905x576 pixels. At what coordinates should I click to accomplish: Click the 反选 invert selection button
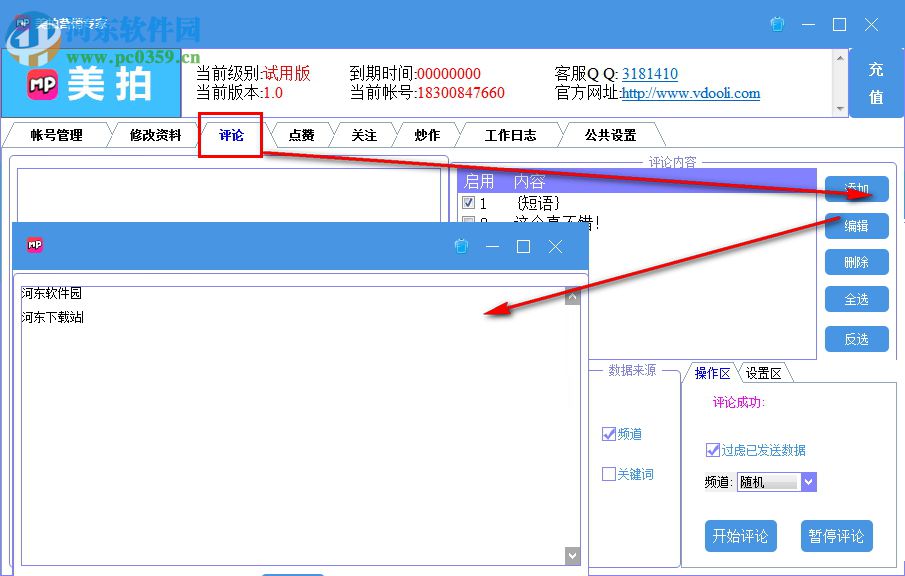pos(856,338)
